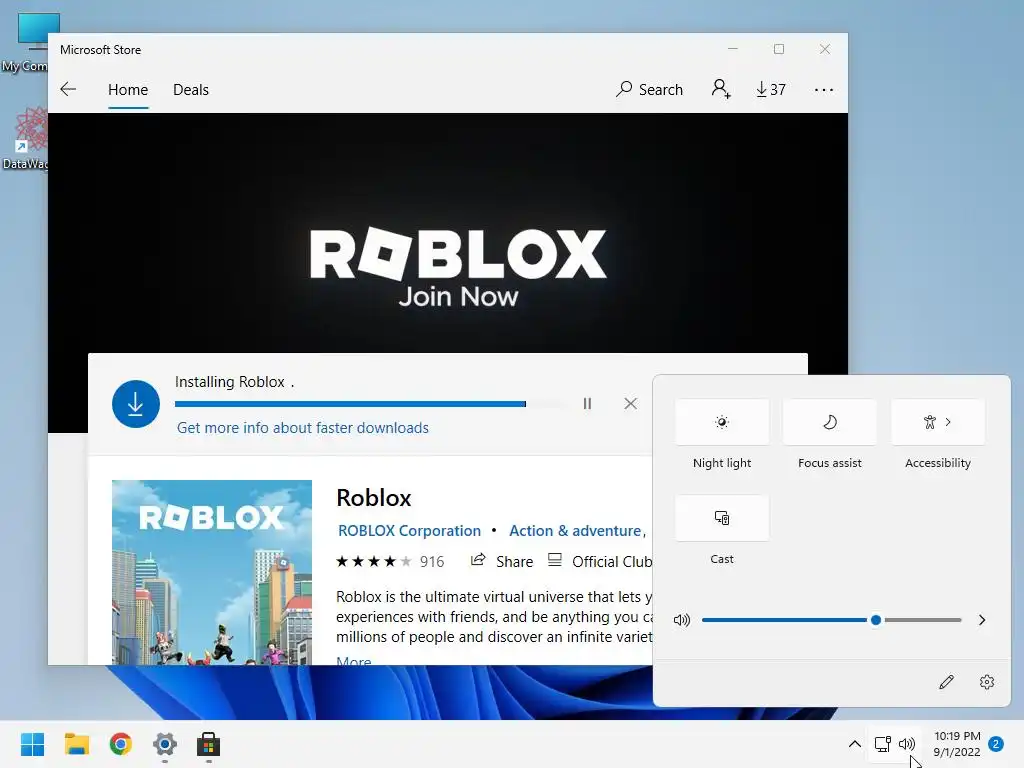Go back using the Store back arrow
The height and width of the screenshot is (768, 1024).
click(x=68, y=89)
